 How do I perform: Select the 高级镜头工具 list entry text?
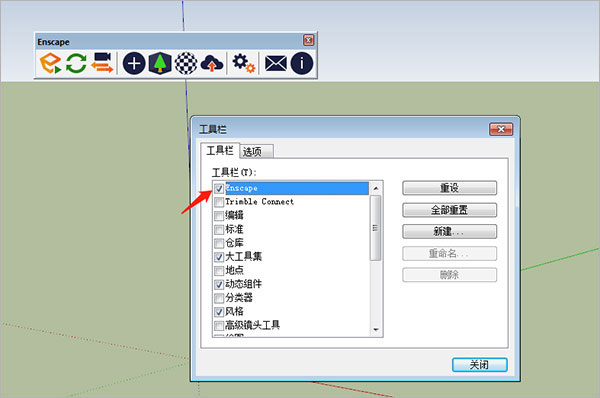coord(253,325)
